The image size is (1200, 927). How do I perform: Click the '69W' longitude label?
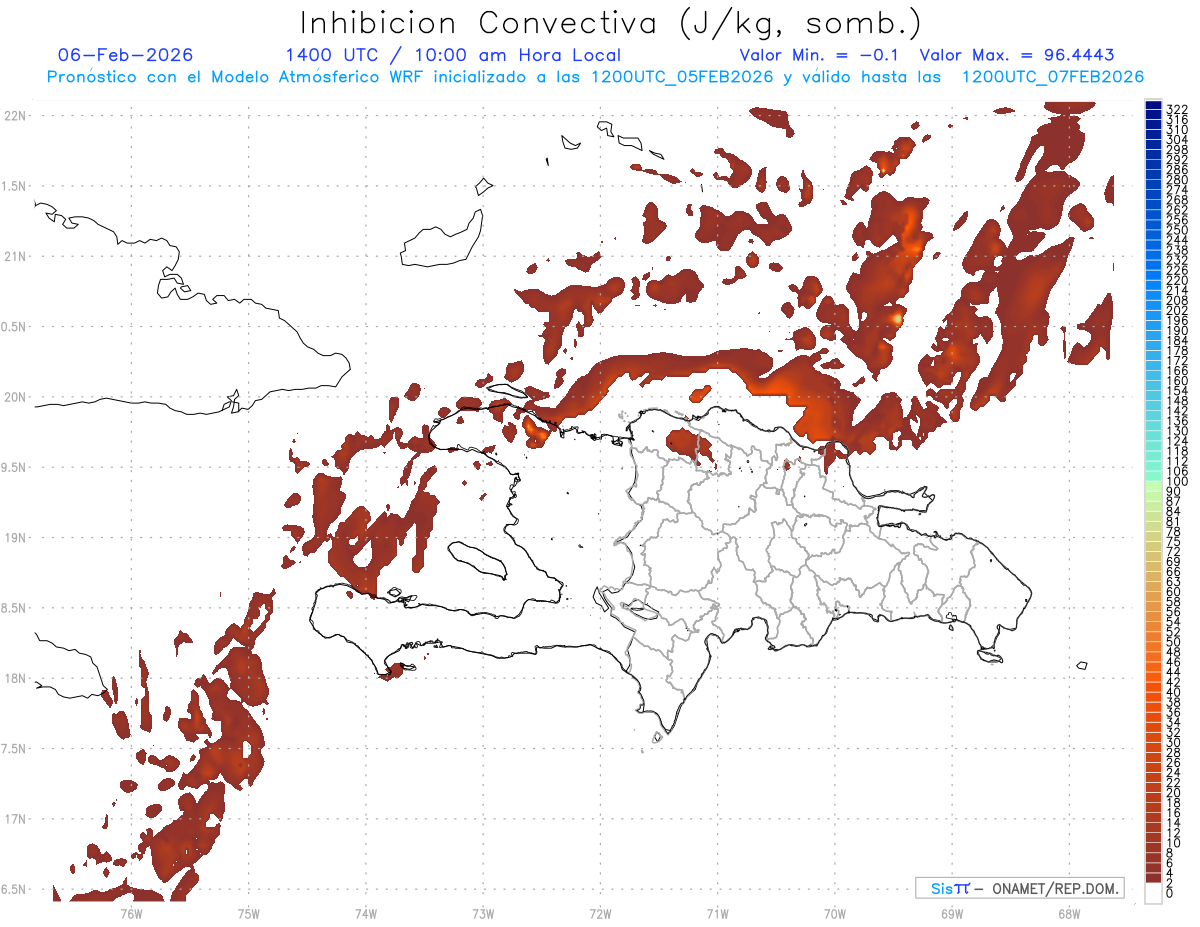pos(952,913)
